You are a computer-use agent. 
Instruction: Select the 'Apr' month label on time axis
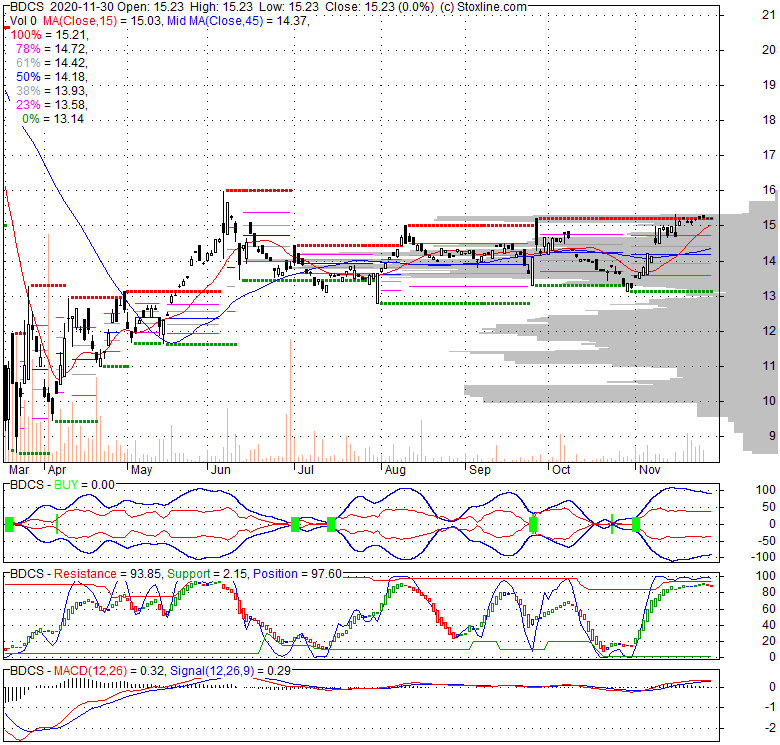(x=57, y=470)
